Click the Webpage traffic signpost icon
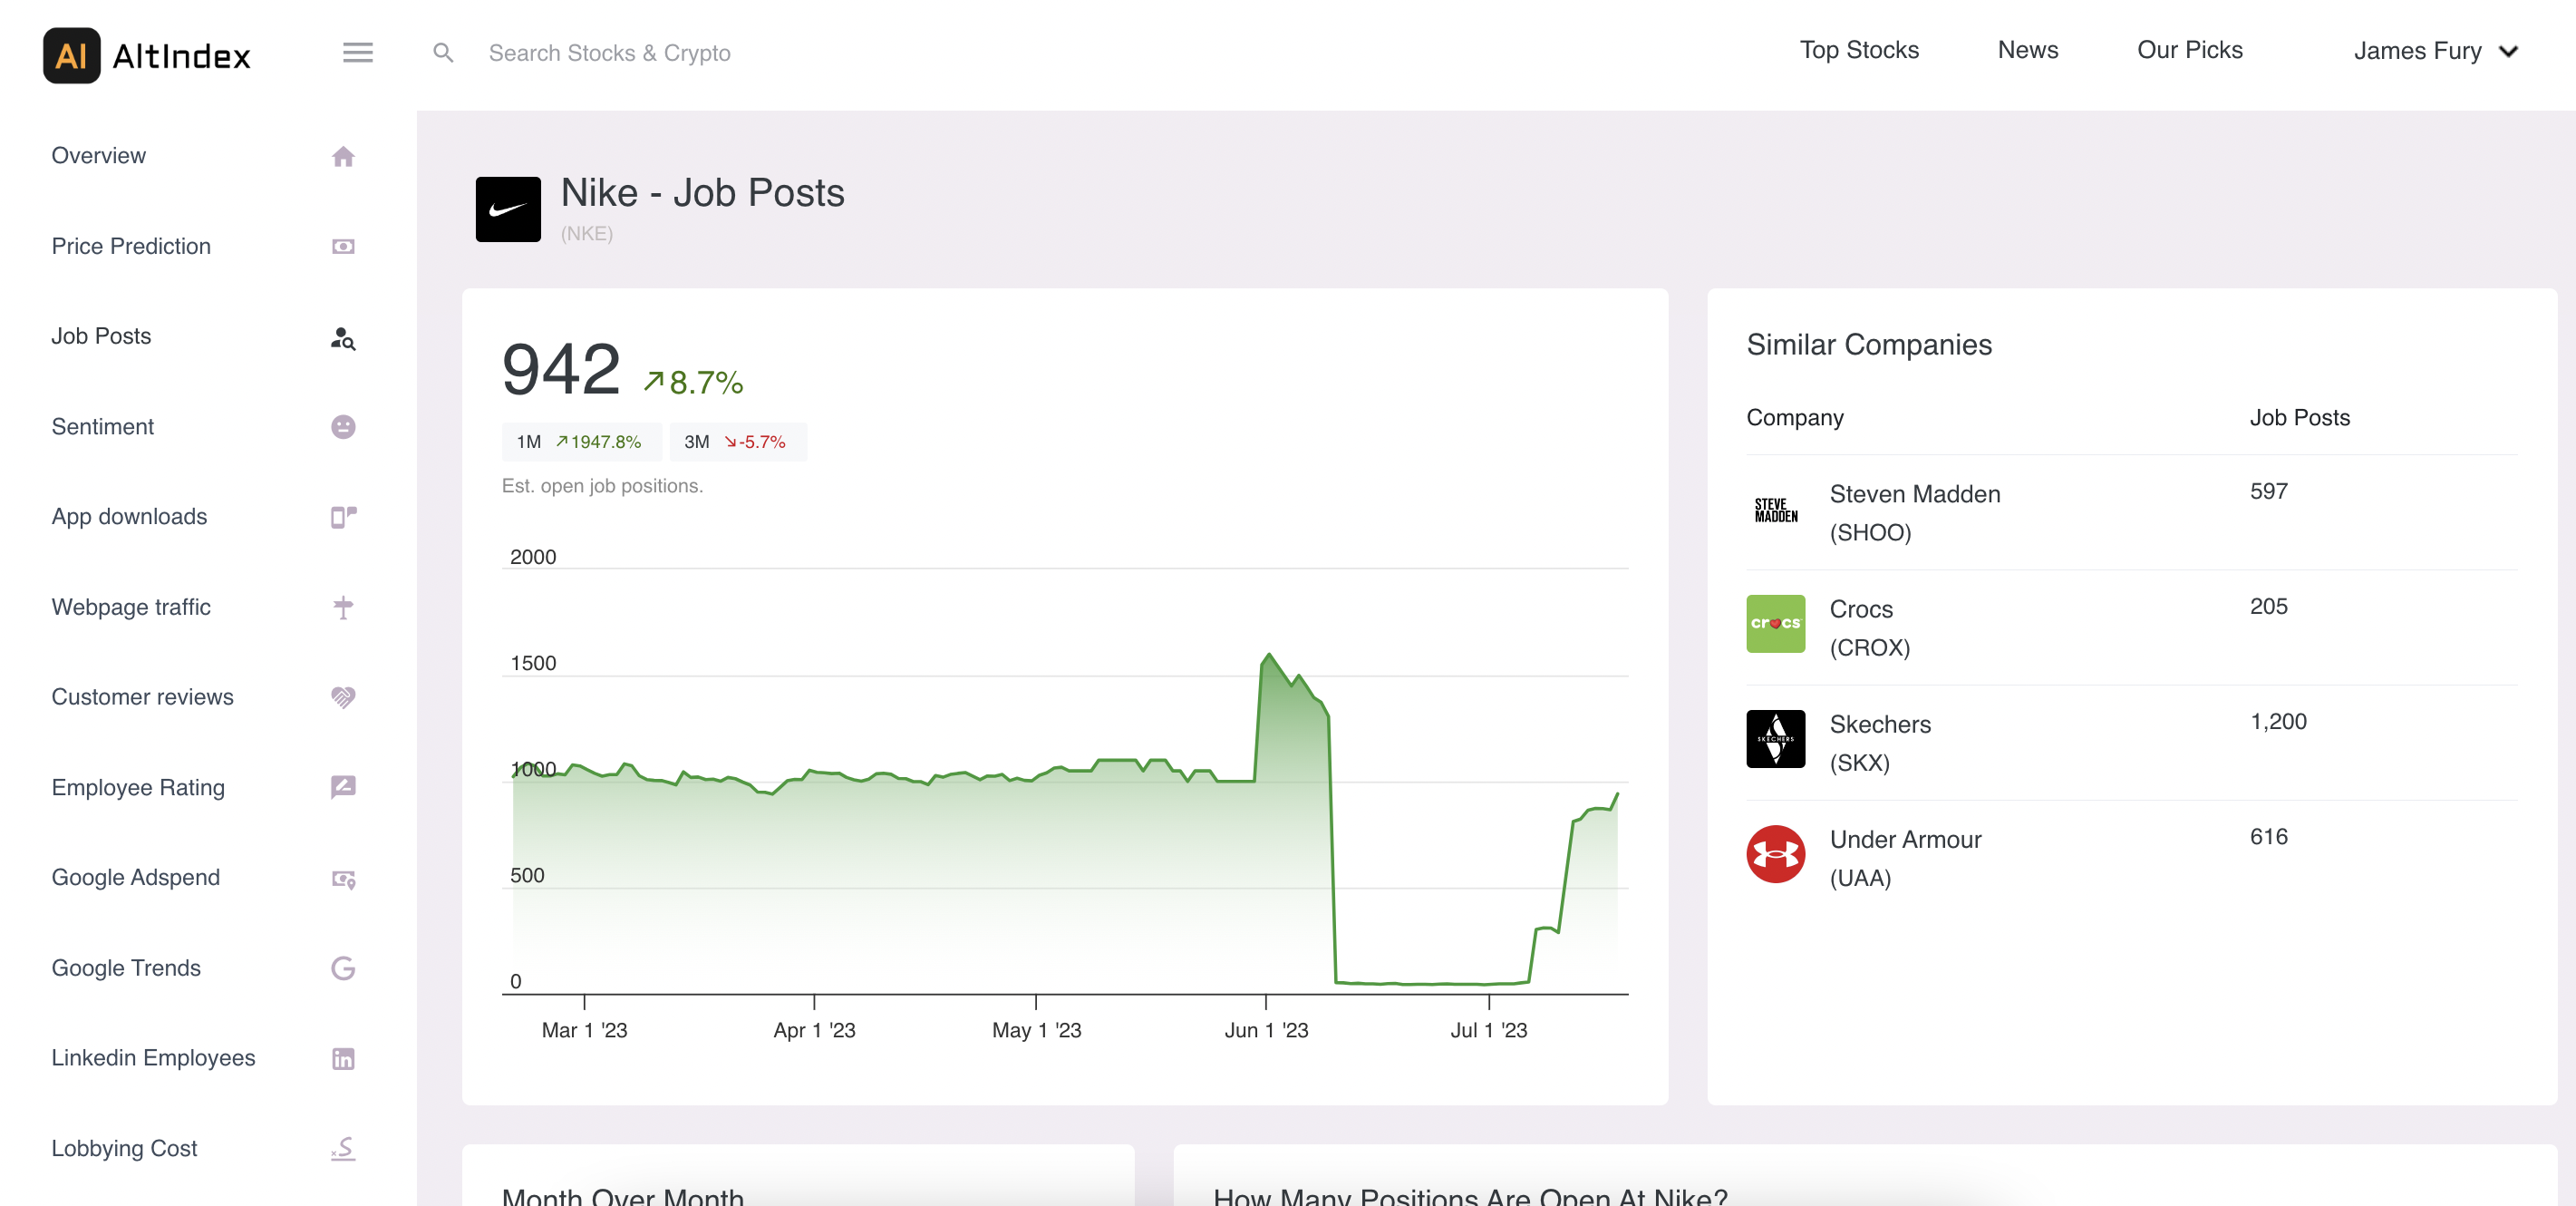The height and width of the screenshot is (1206, 2576). tap(343, 607)
